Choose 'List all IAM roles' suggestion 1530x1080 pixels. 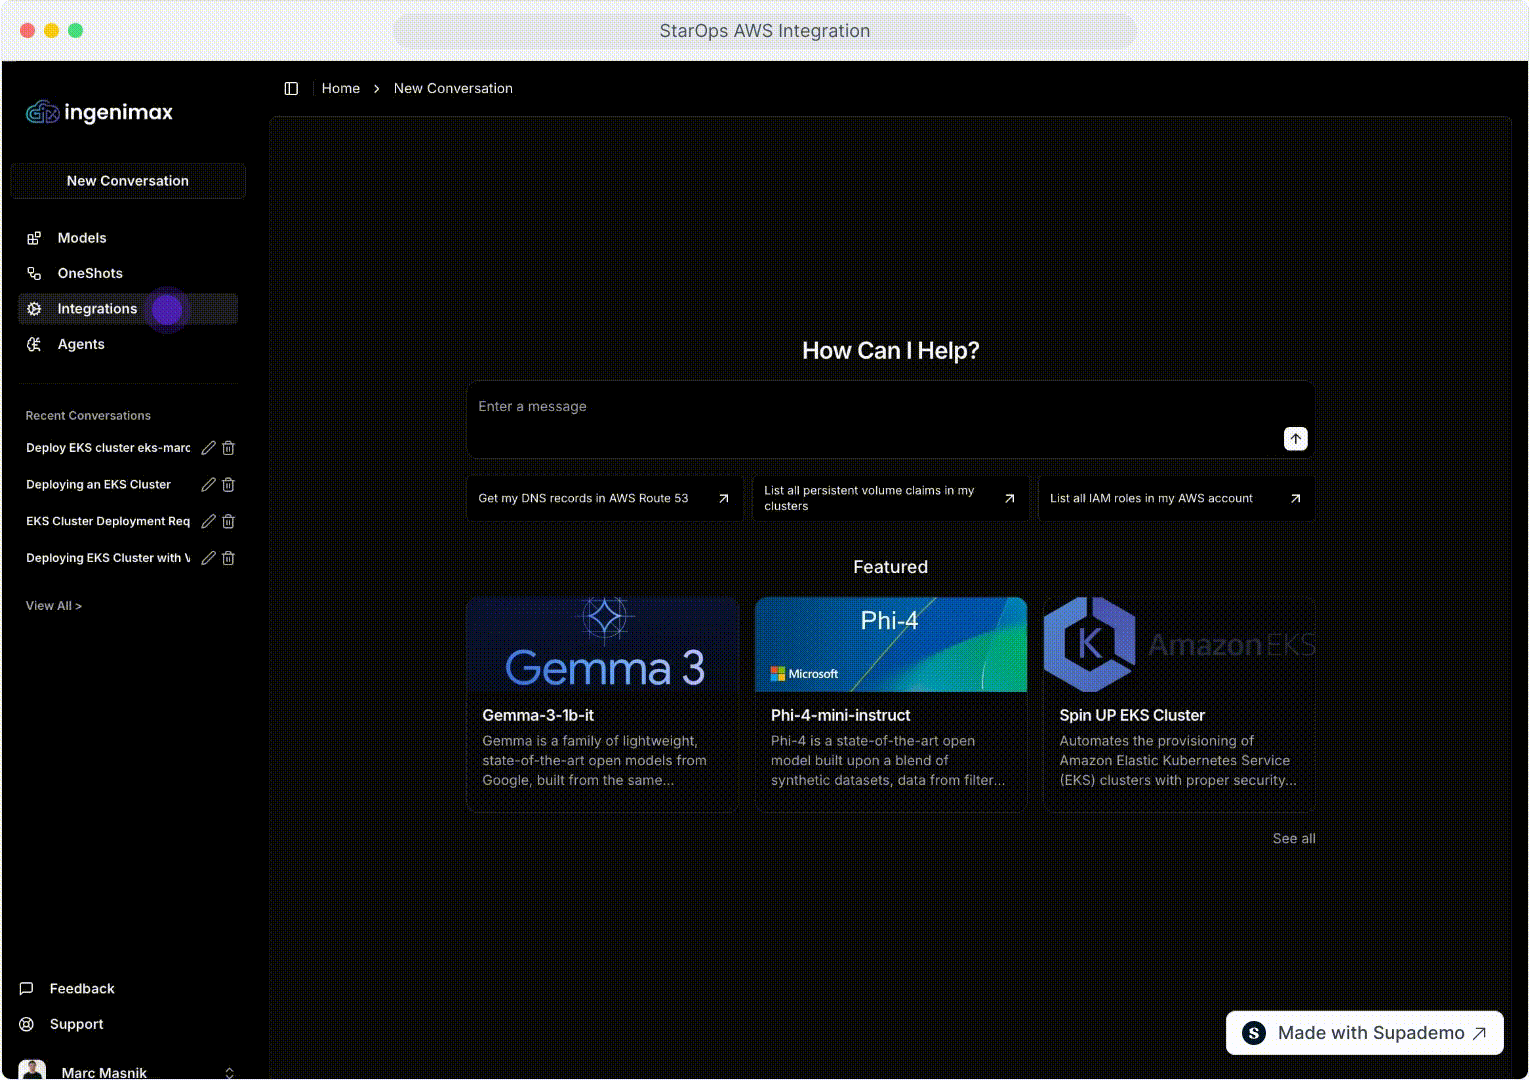[1176, 498]
